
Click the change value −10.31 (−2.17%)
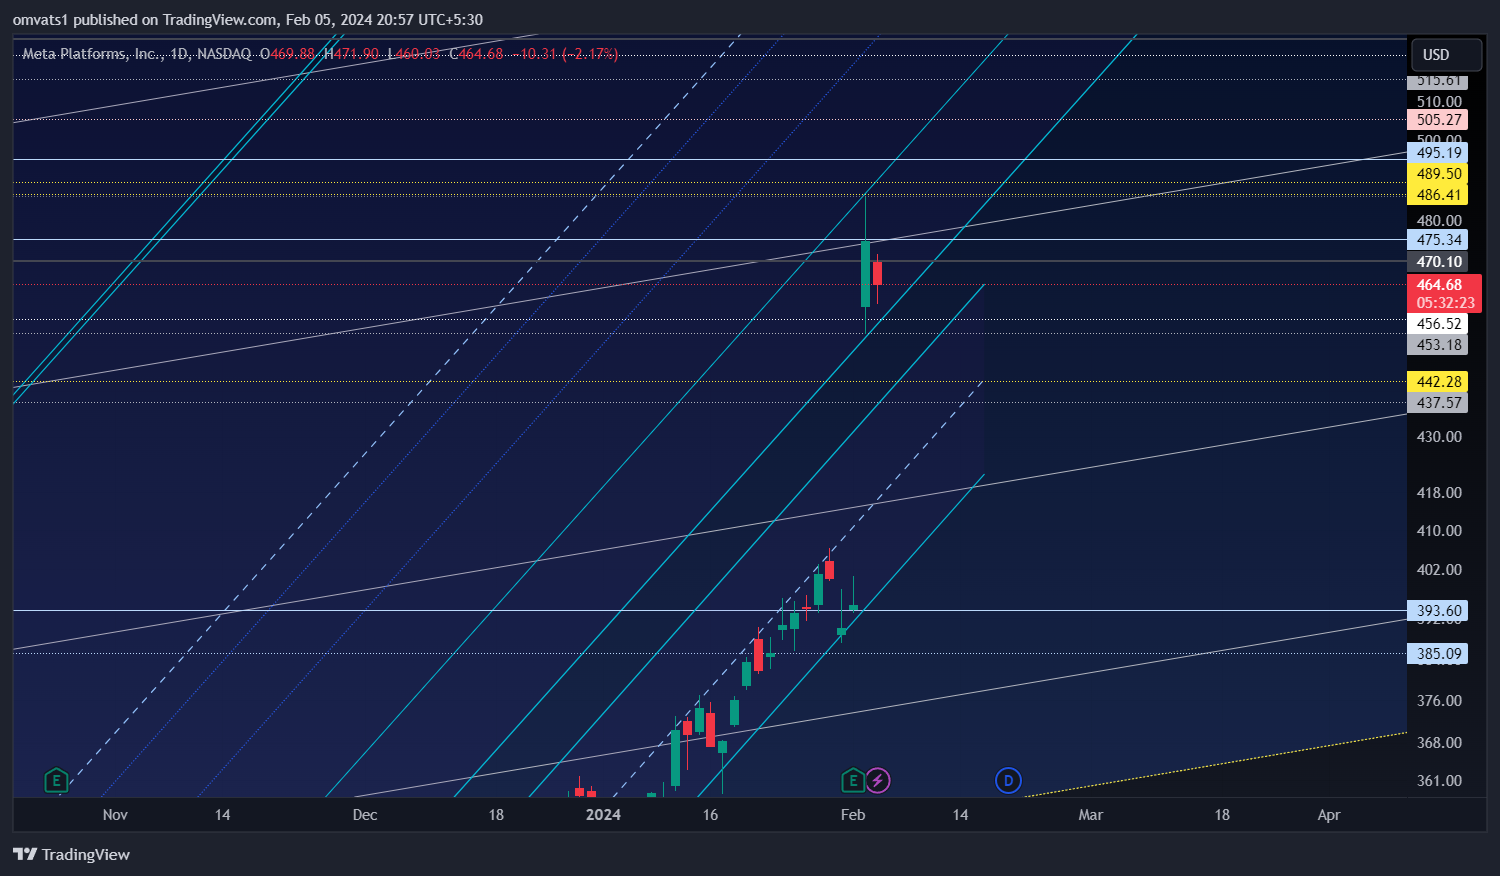pyautogui.click(x=565, y=54)
